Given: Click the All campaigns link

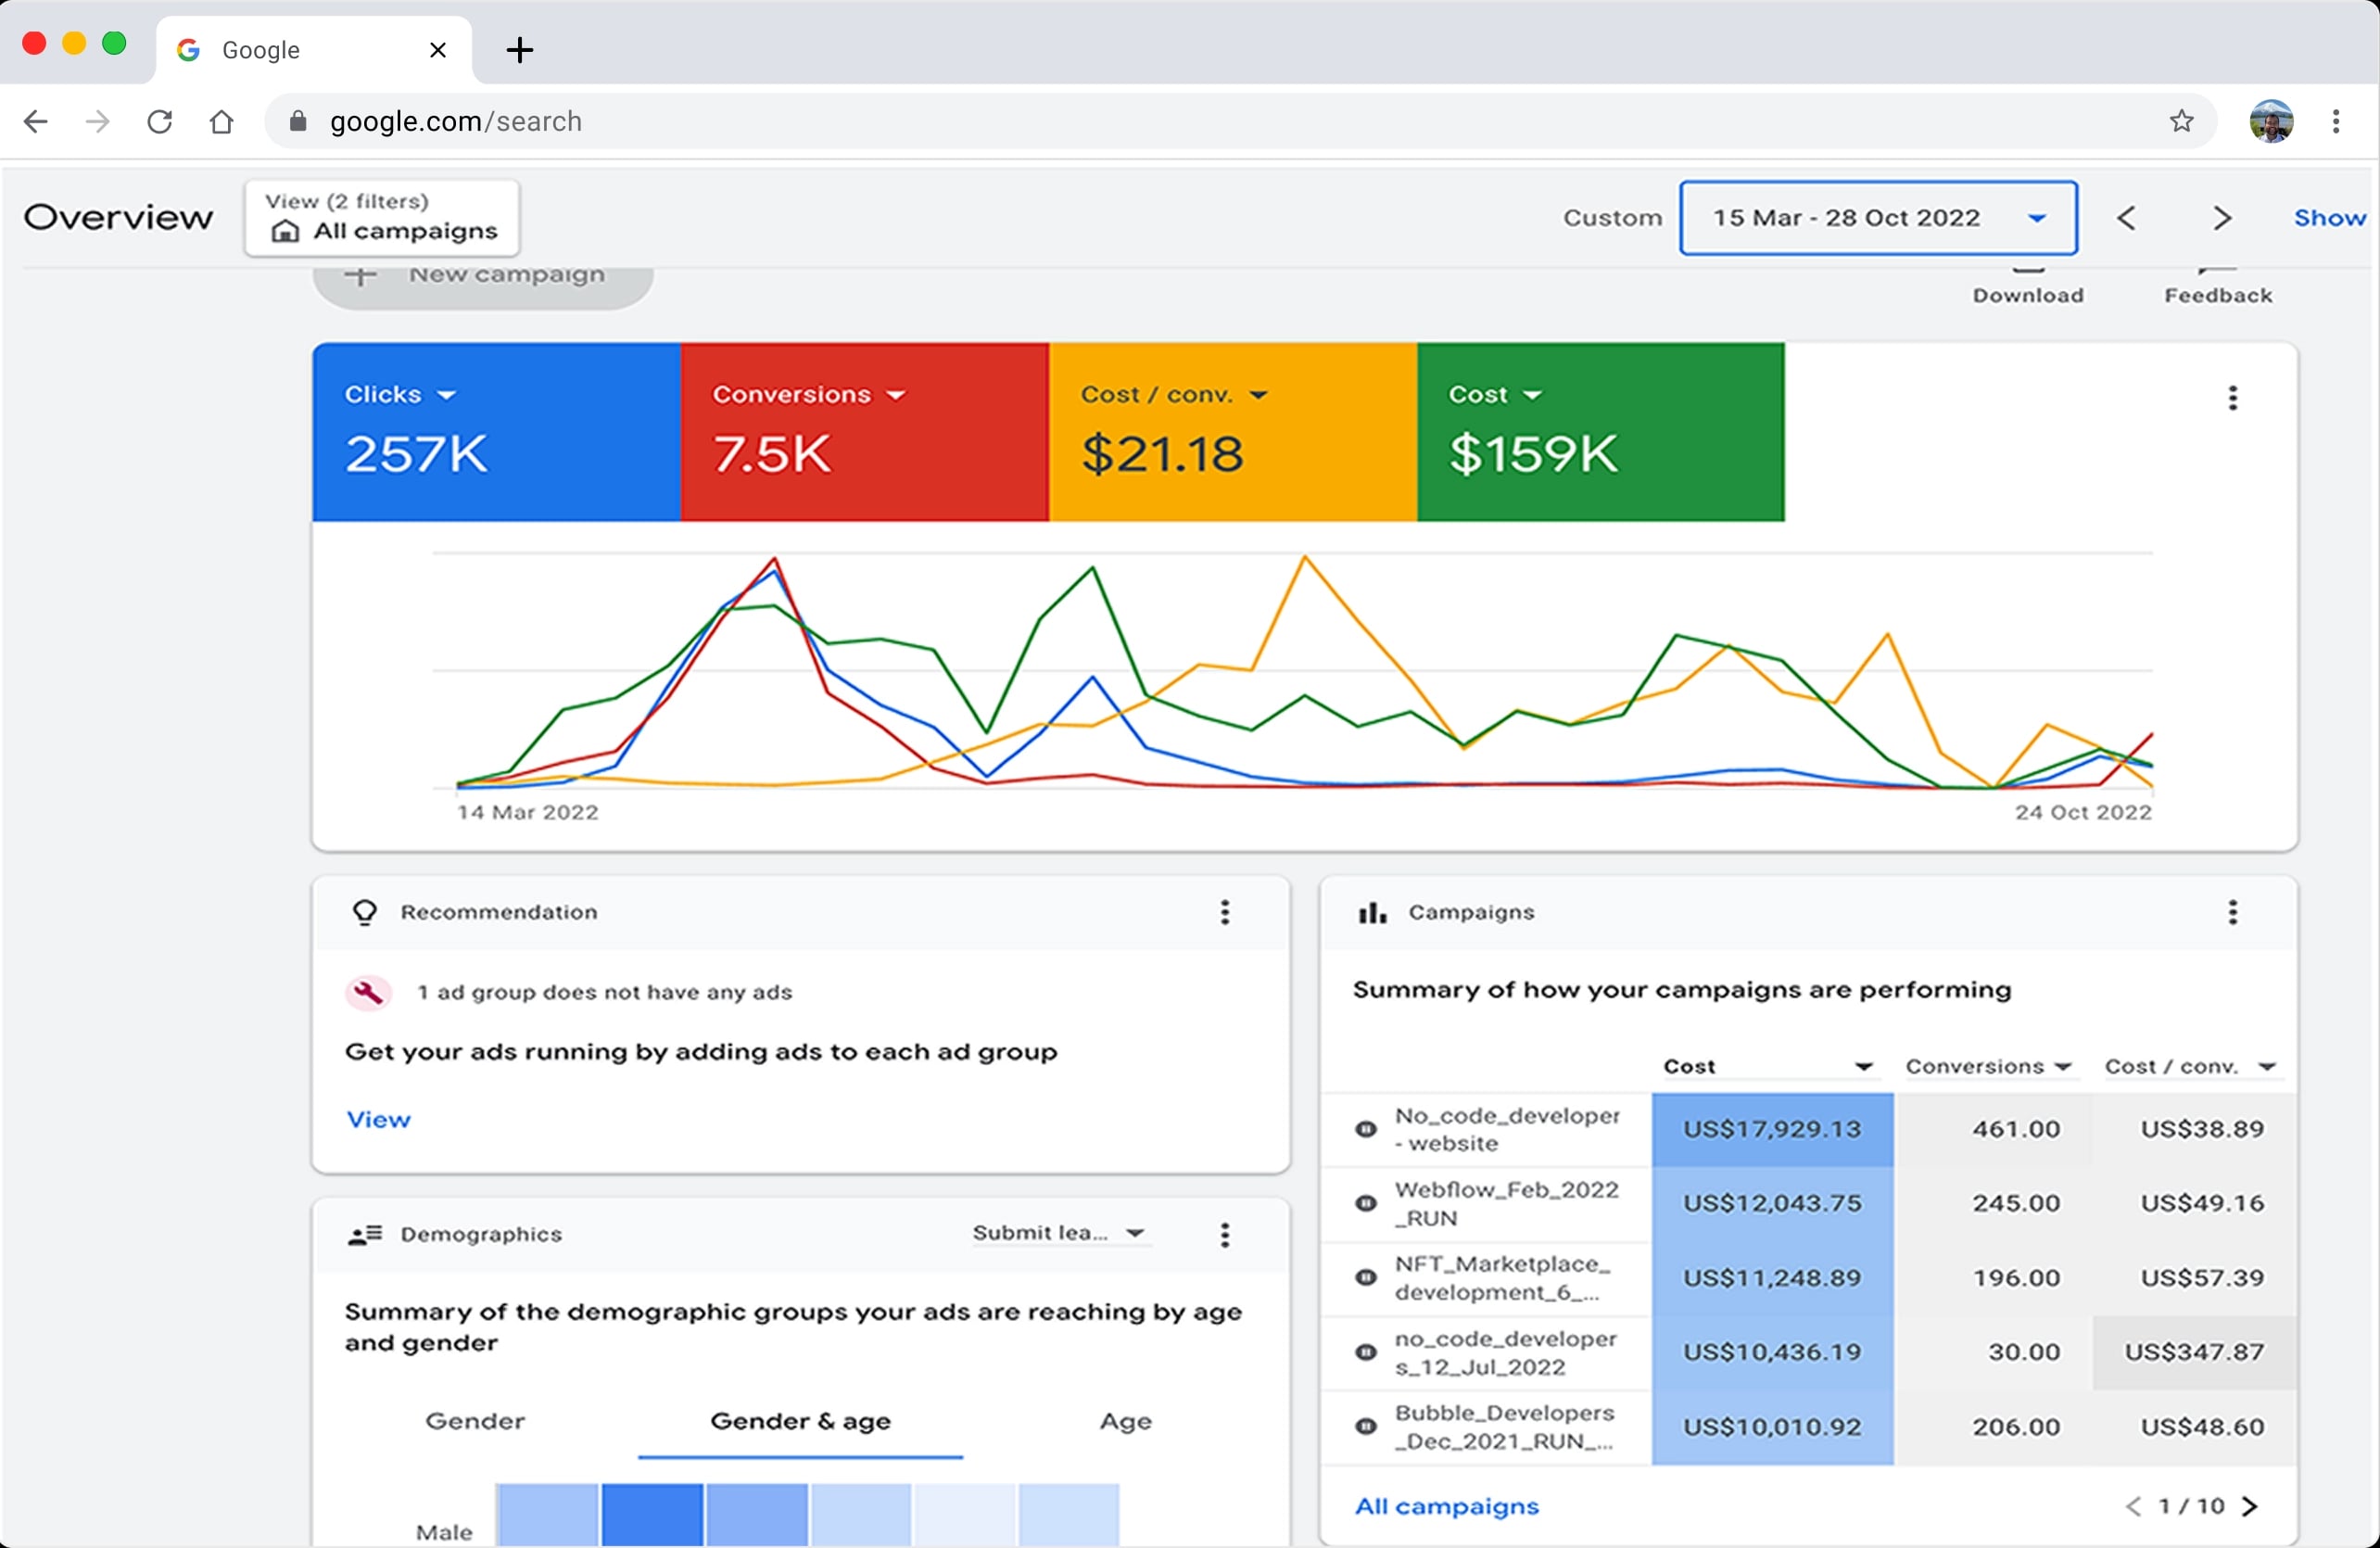Looking at the screenshot, I should coord(1446,1506).
